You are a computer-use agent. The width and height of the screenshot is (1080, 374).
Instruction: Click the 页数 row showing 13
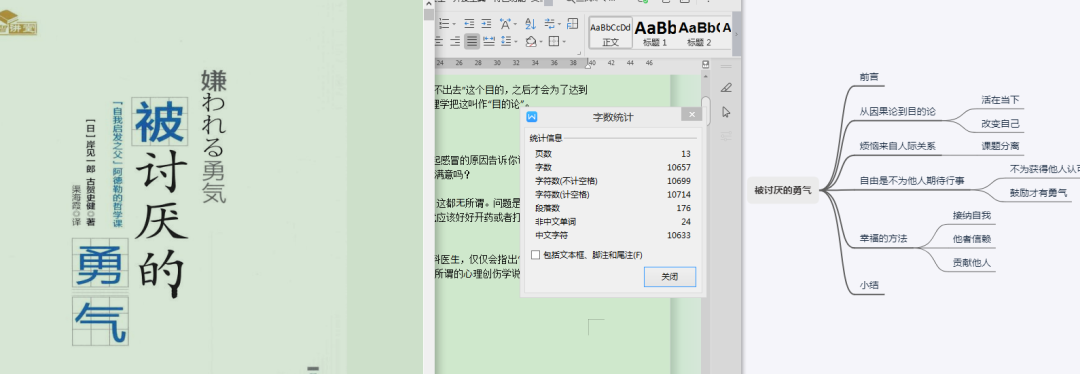[612, 154]
